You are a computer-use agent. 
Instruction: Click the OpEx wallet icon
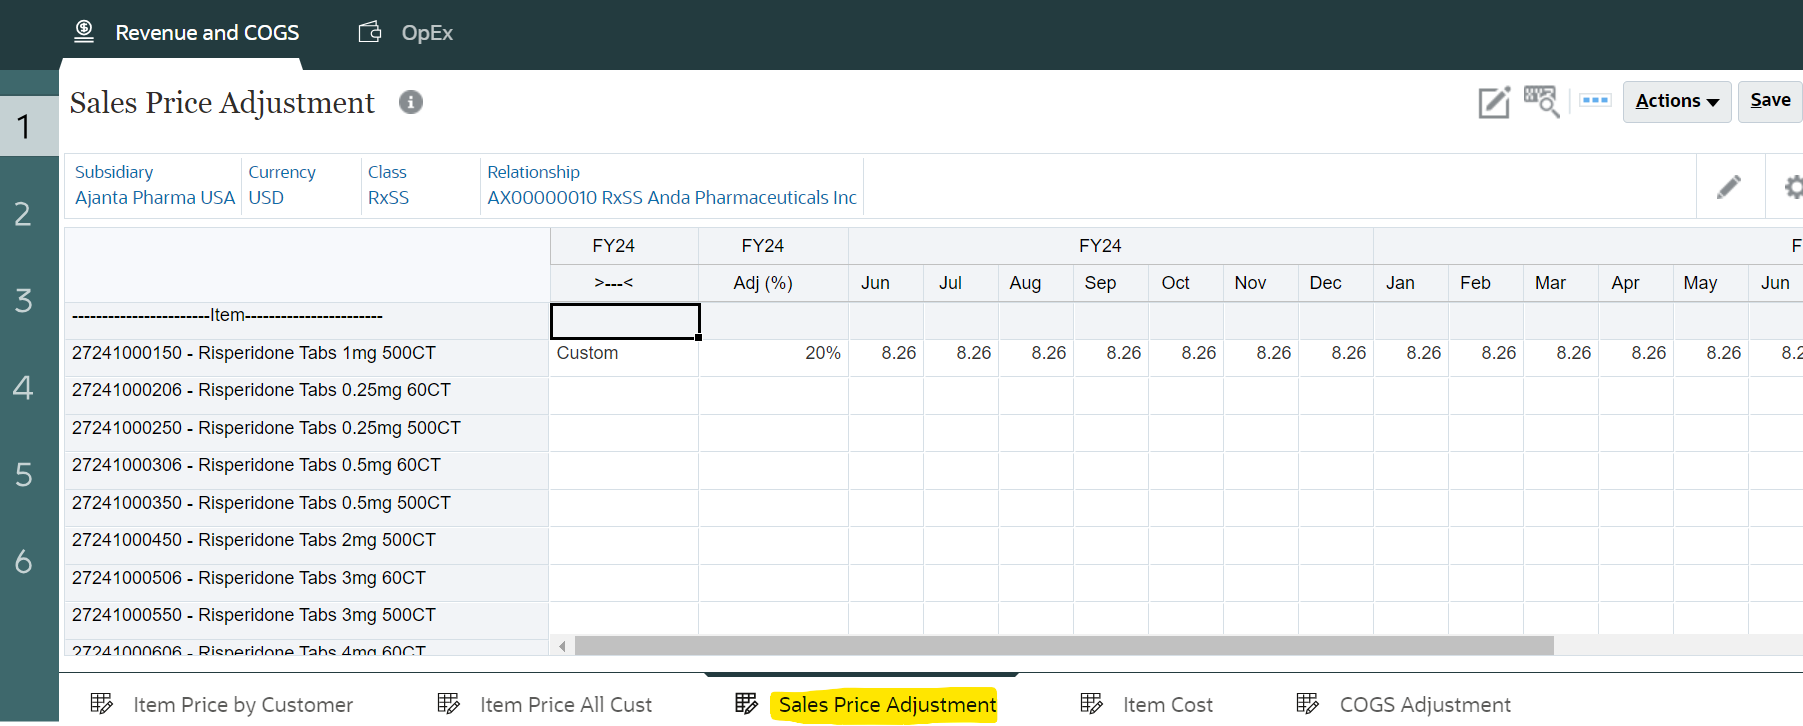(370, 32)
